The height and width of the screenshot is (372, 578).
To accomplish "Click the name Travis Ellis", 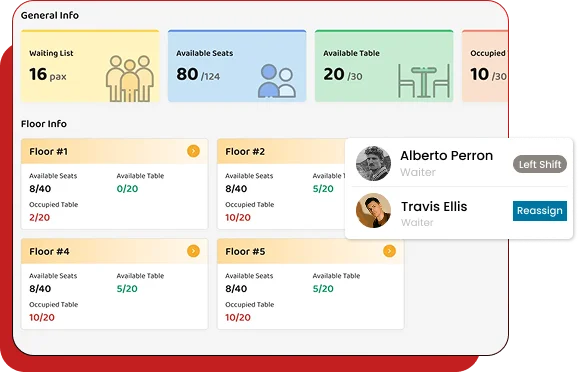I will click(x=434, y=206).
